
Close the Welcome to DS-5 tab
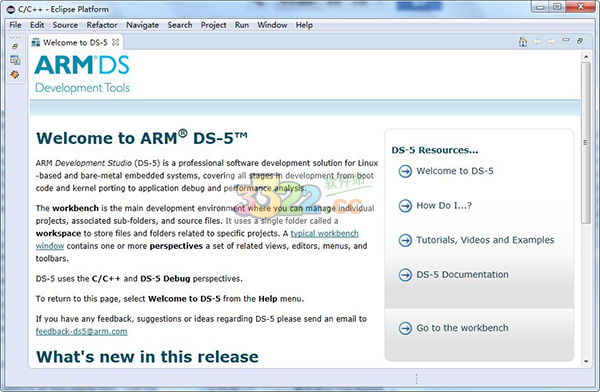115,42
